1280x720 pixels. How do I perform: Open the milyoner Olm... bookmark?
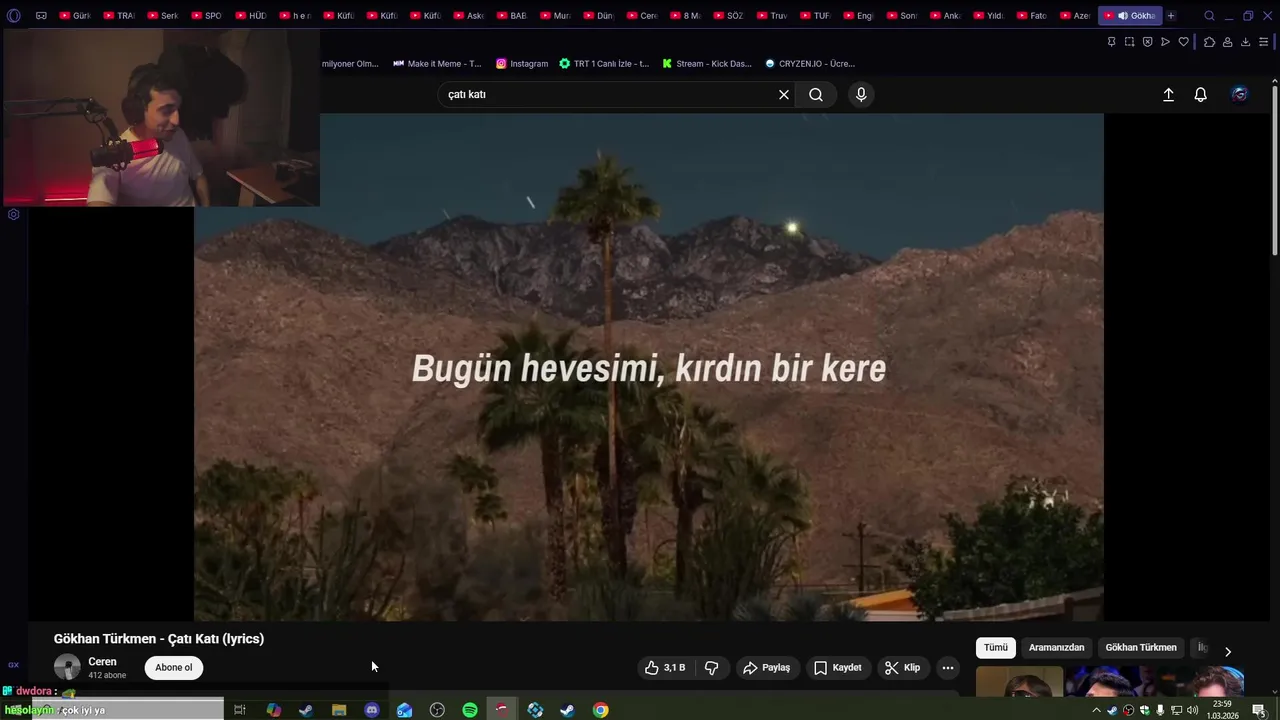coord(350,64)
